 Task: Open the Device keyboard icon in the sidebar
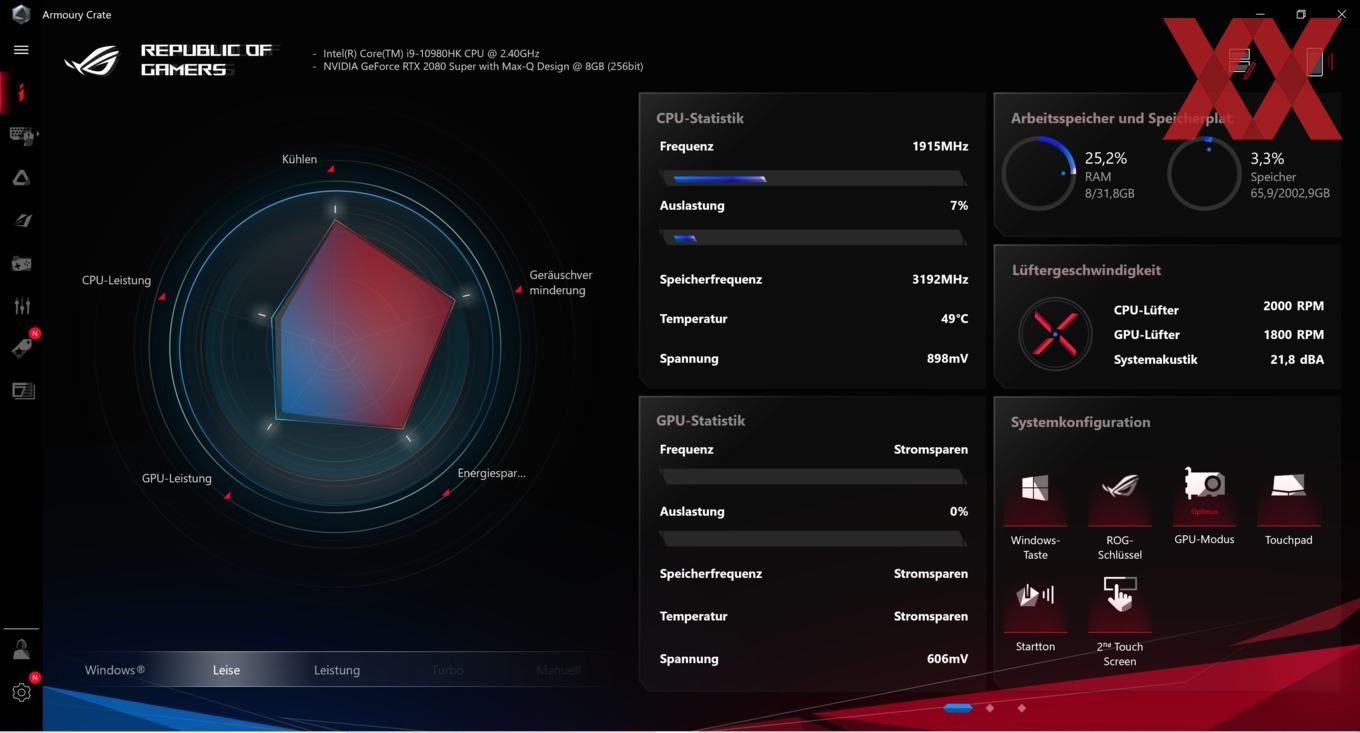click(21, 135)
